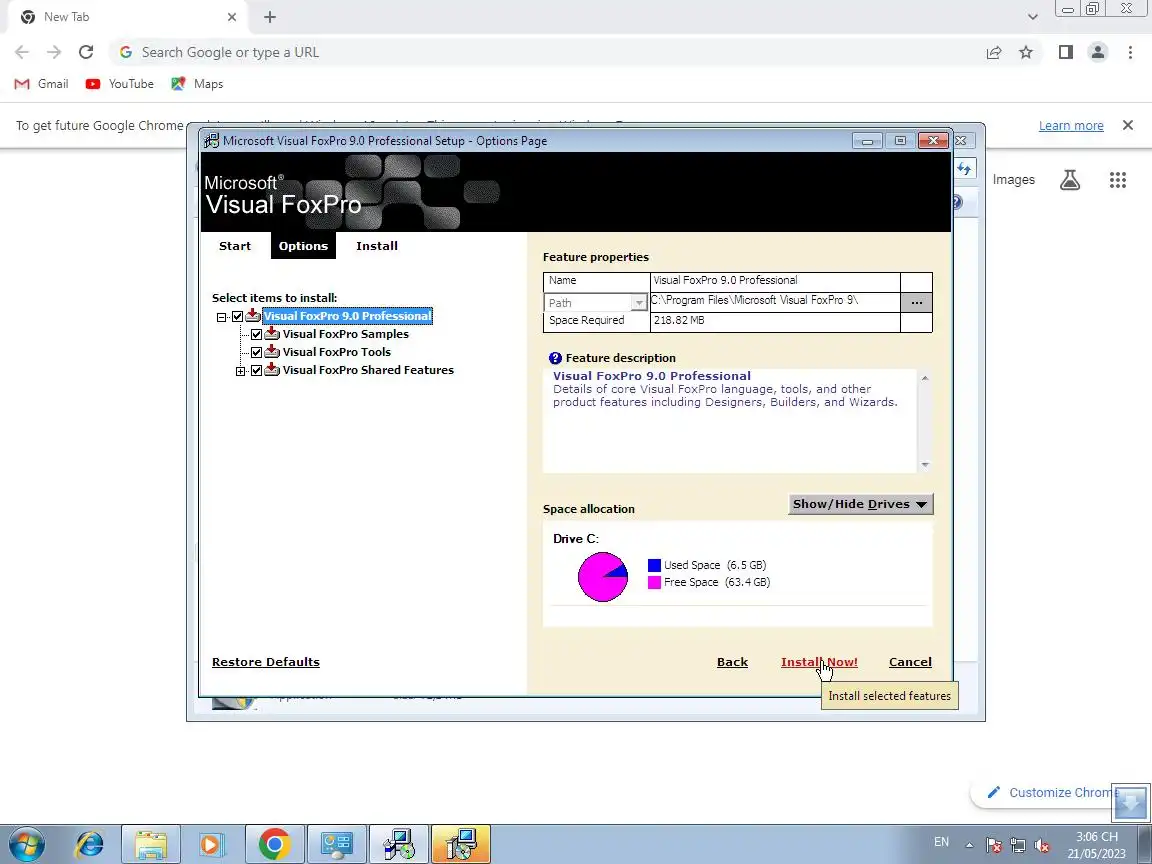1152x864 pixels.
Task: Go forward in Chrome
Action: click(54, 52)
